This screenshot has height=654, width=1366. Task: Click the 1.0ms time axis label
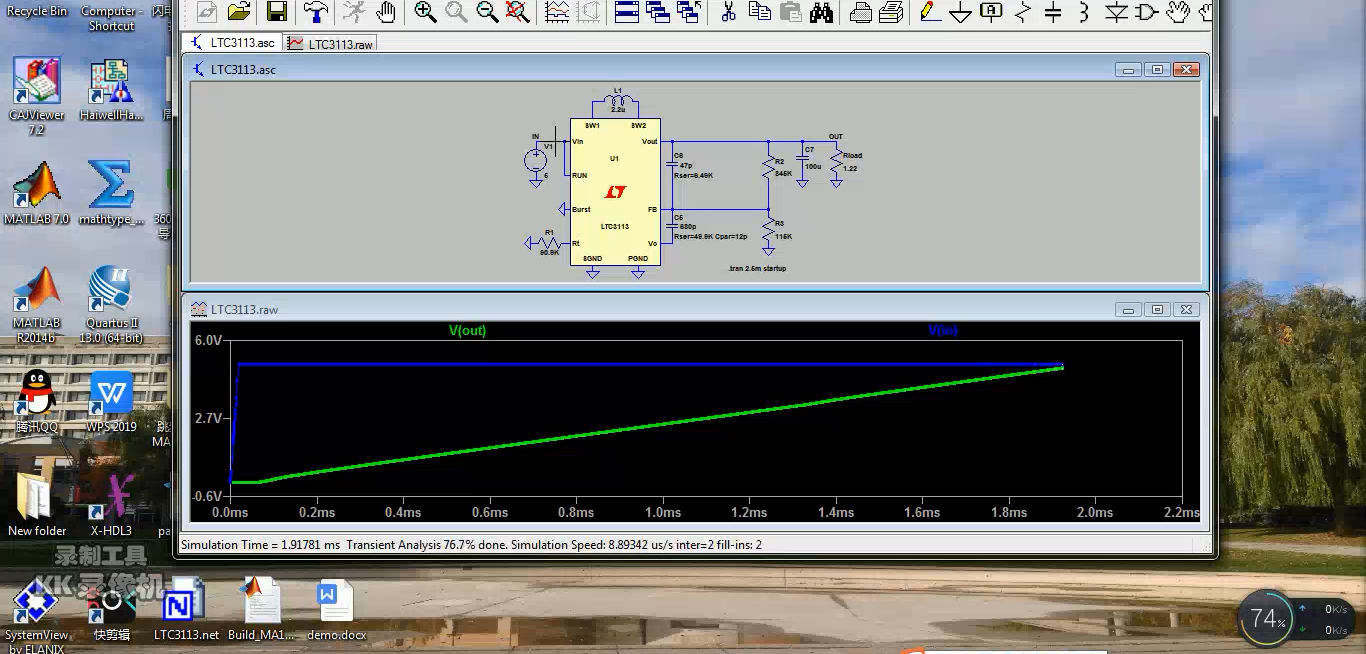pyautogui.click(x=662, y=512)
